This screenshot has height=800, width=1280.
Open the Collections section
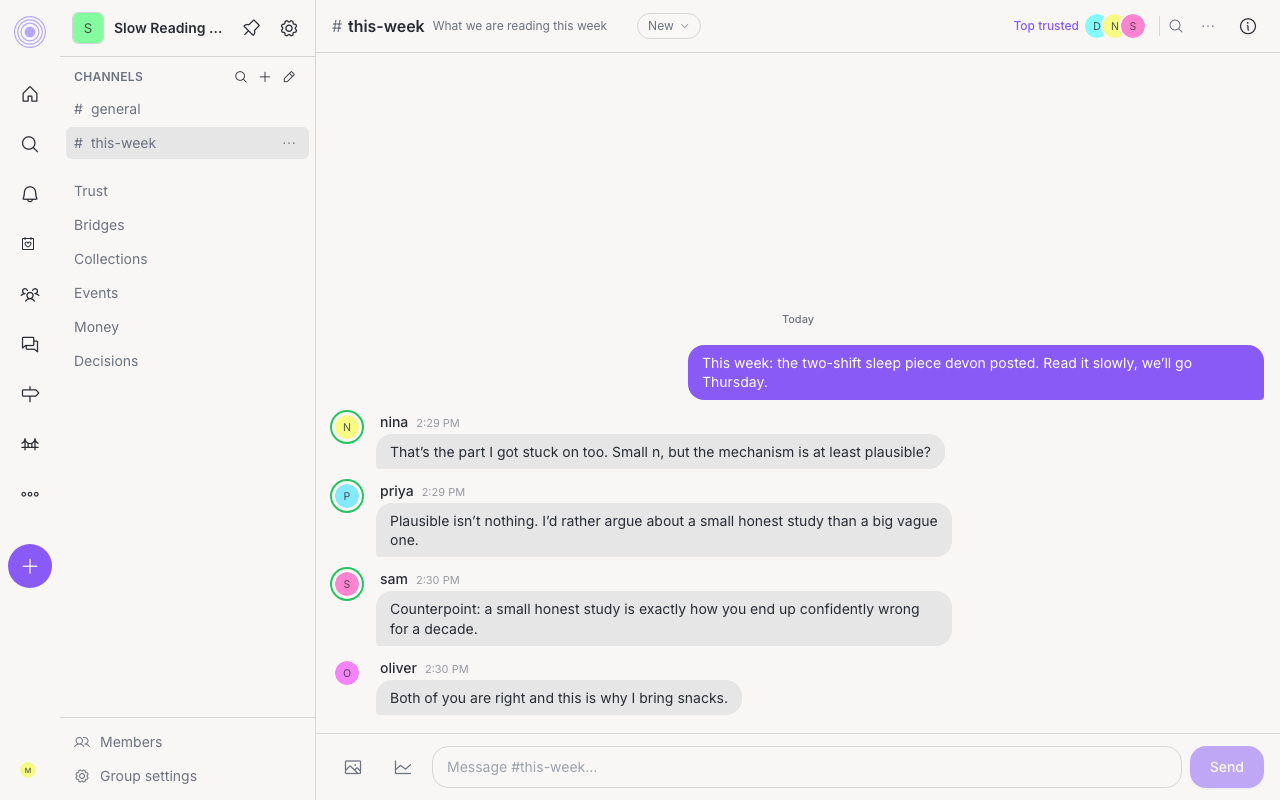pos(110,259)
